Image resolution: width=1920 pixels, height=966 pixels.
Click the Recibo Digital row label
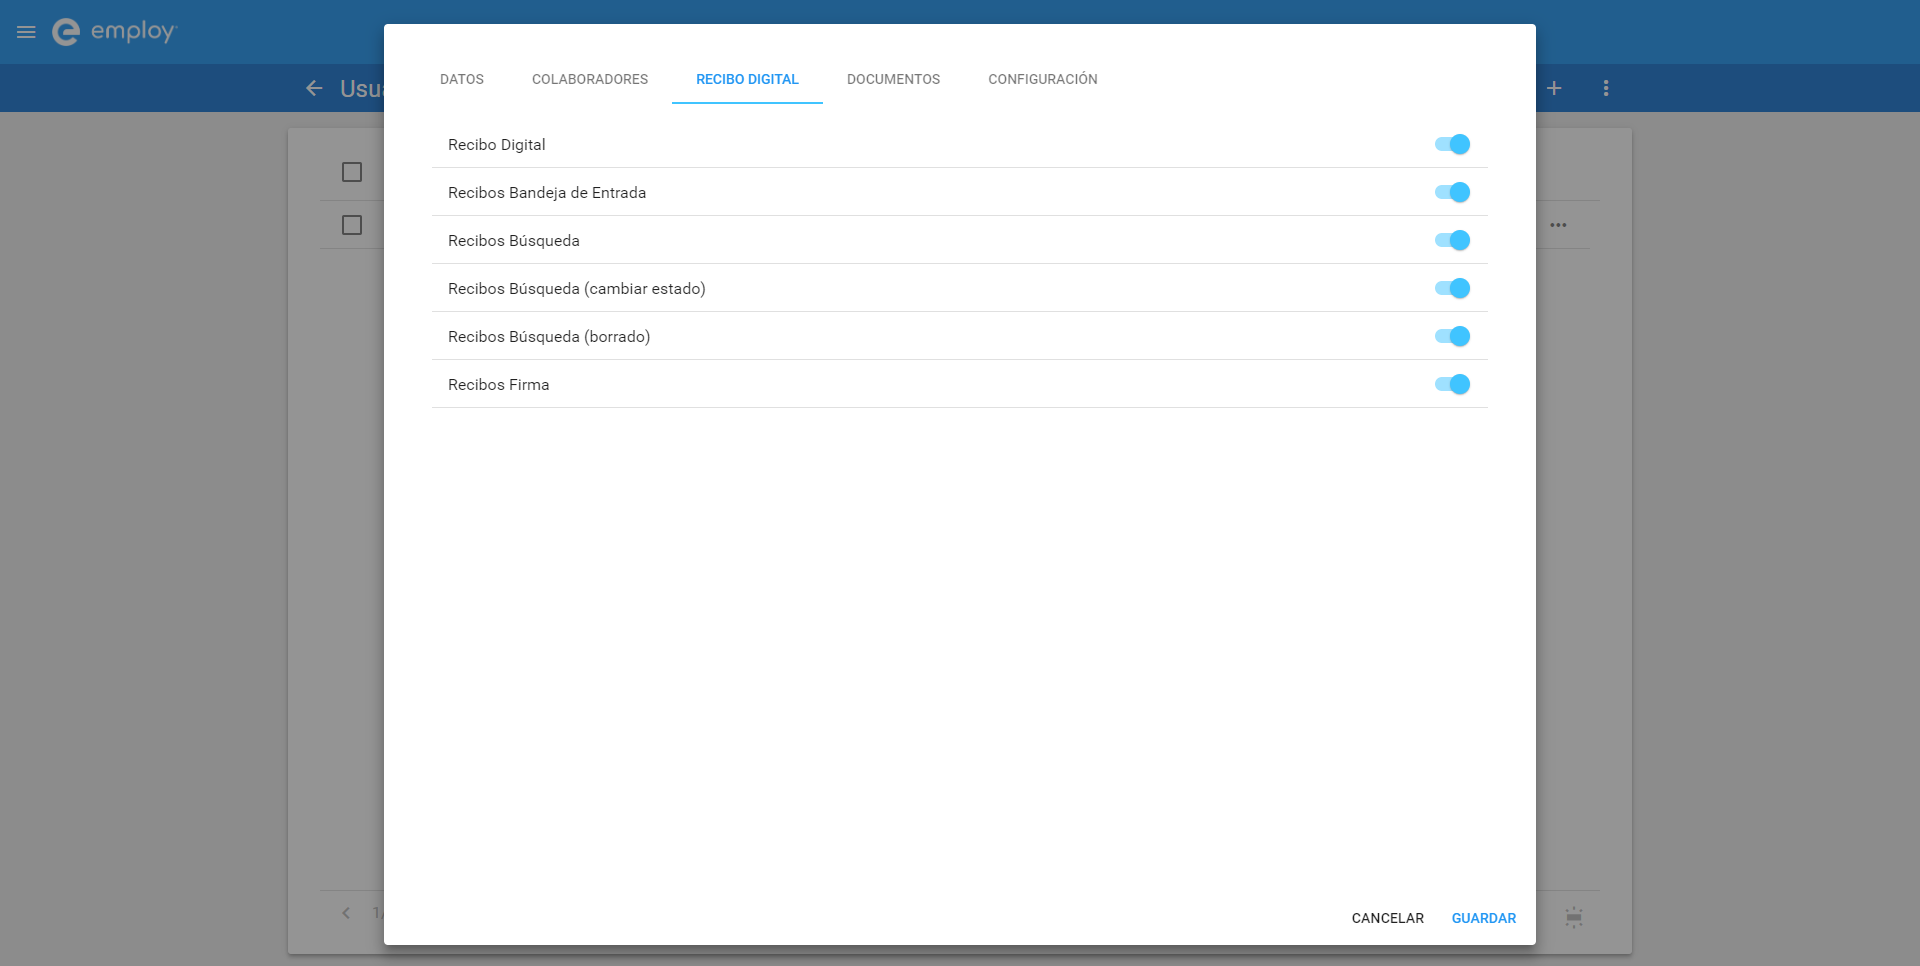pos(497,145)
